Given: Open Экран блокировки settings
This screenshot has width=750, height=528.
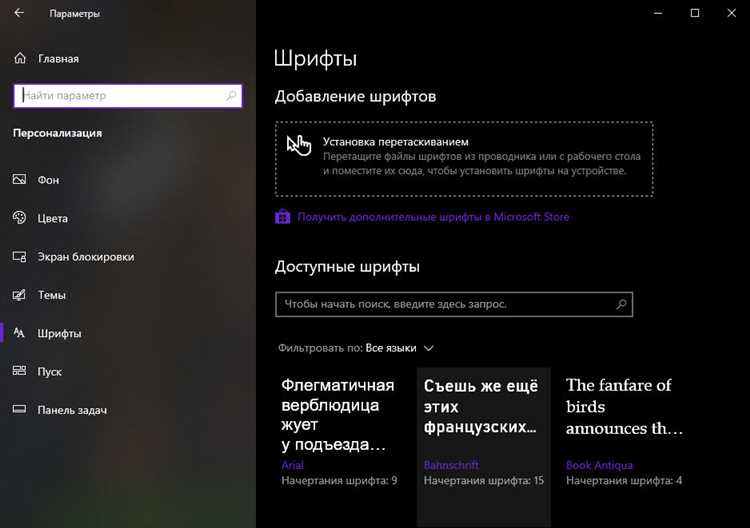Looking at the screenshot, I should click(128, 257).
